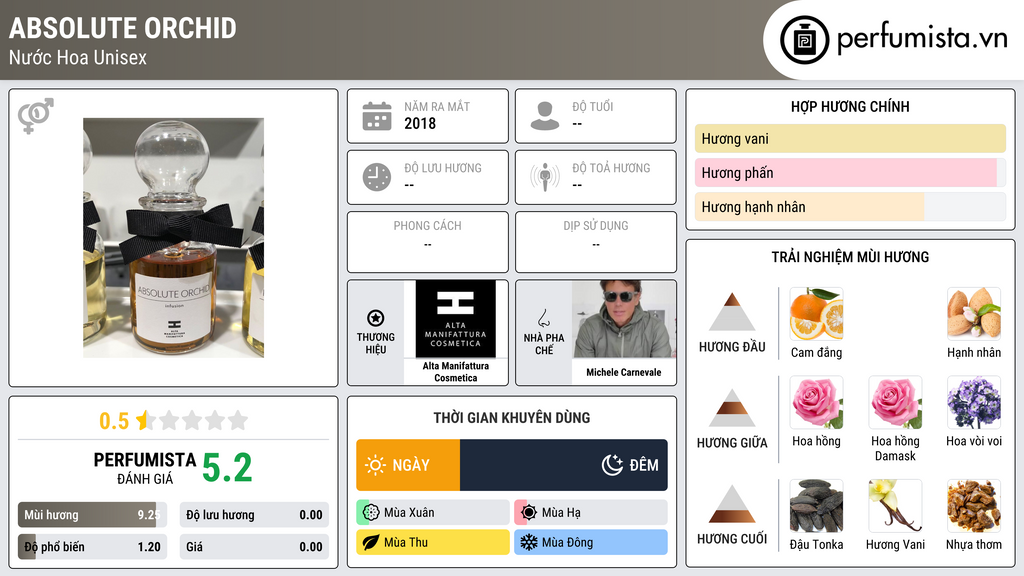Open perfumer Michele Carnevale's photo
Image resolution: width=1024 pixels, height=576 pixels.
pyautogui.click(x=624, y=319)
